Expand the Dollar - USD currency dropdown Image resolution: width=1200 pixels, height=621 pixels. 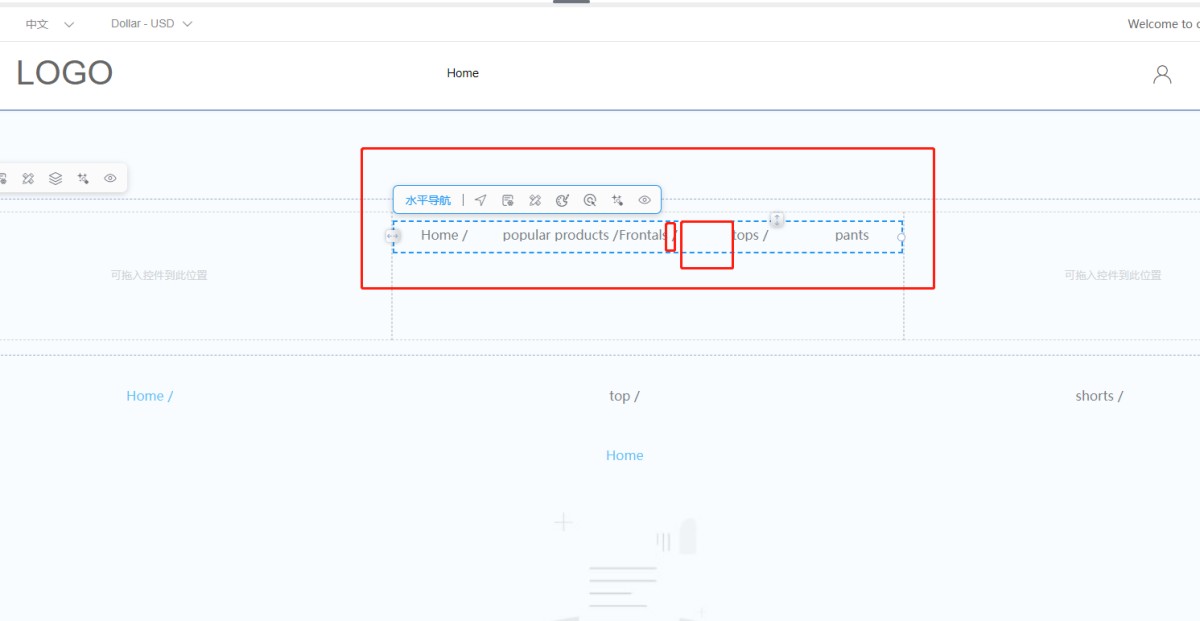[x=152, y=24]
